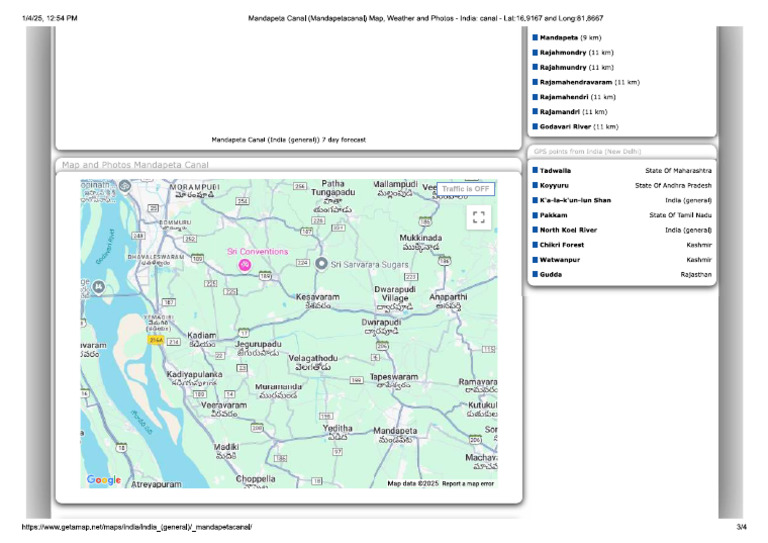Turn on the map Traffic toggle
Image resolution: width=768 pixels, height=543 pixels.
pos(466,188)
